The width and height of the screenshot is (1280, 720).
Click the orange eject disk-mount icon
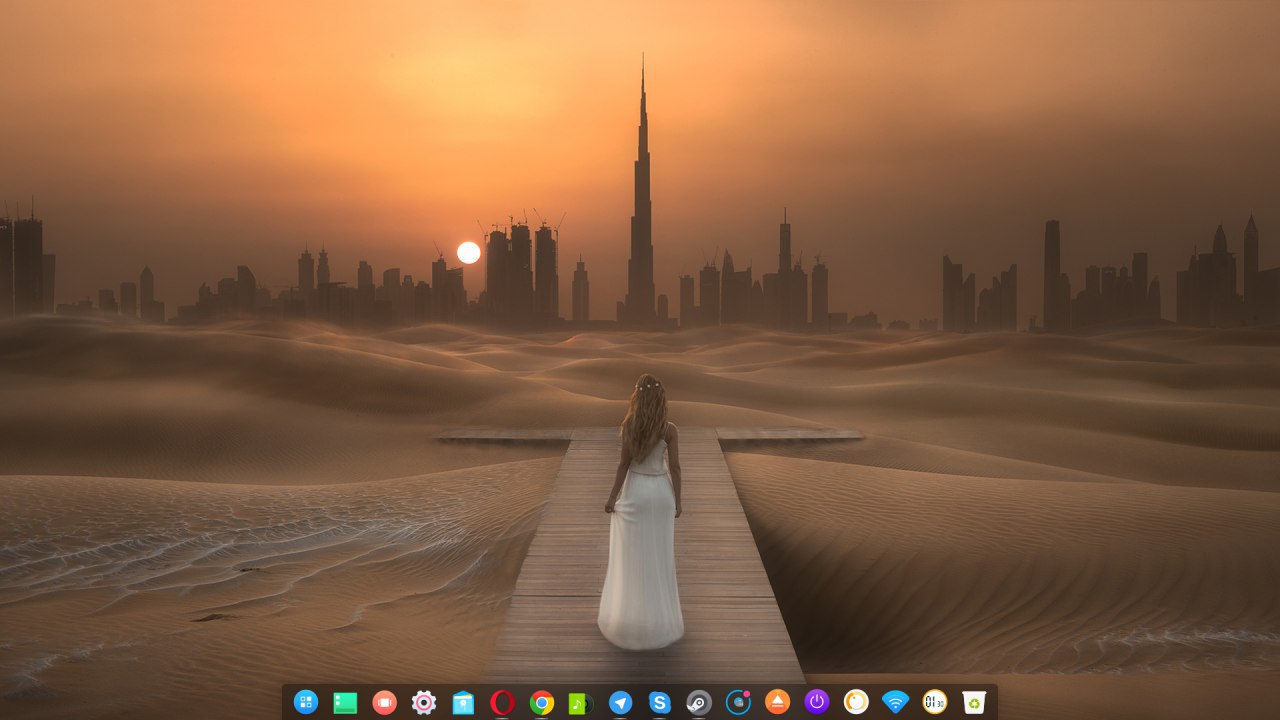777,702
